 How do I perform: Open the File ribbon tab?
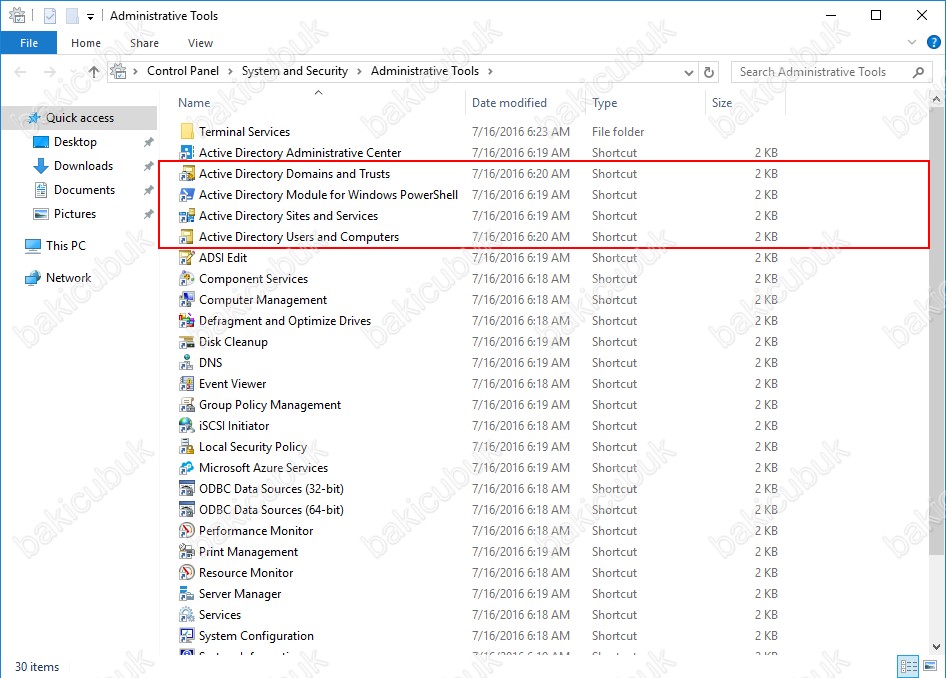pyautogui.click(x=29, y=43)
